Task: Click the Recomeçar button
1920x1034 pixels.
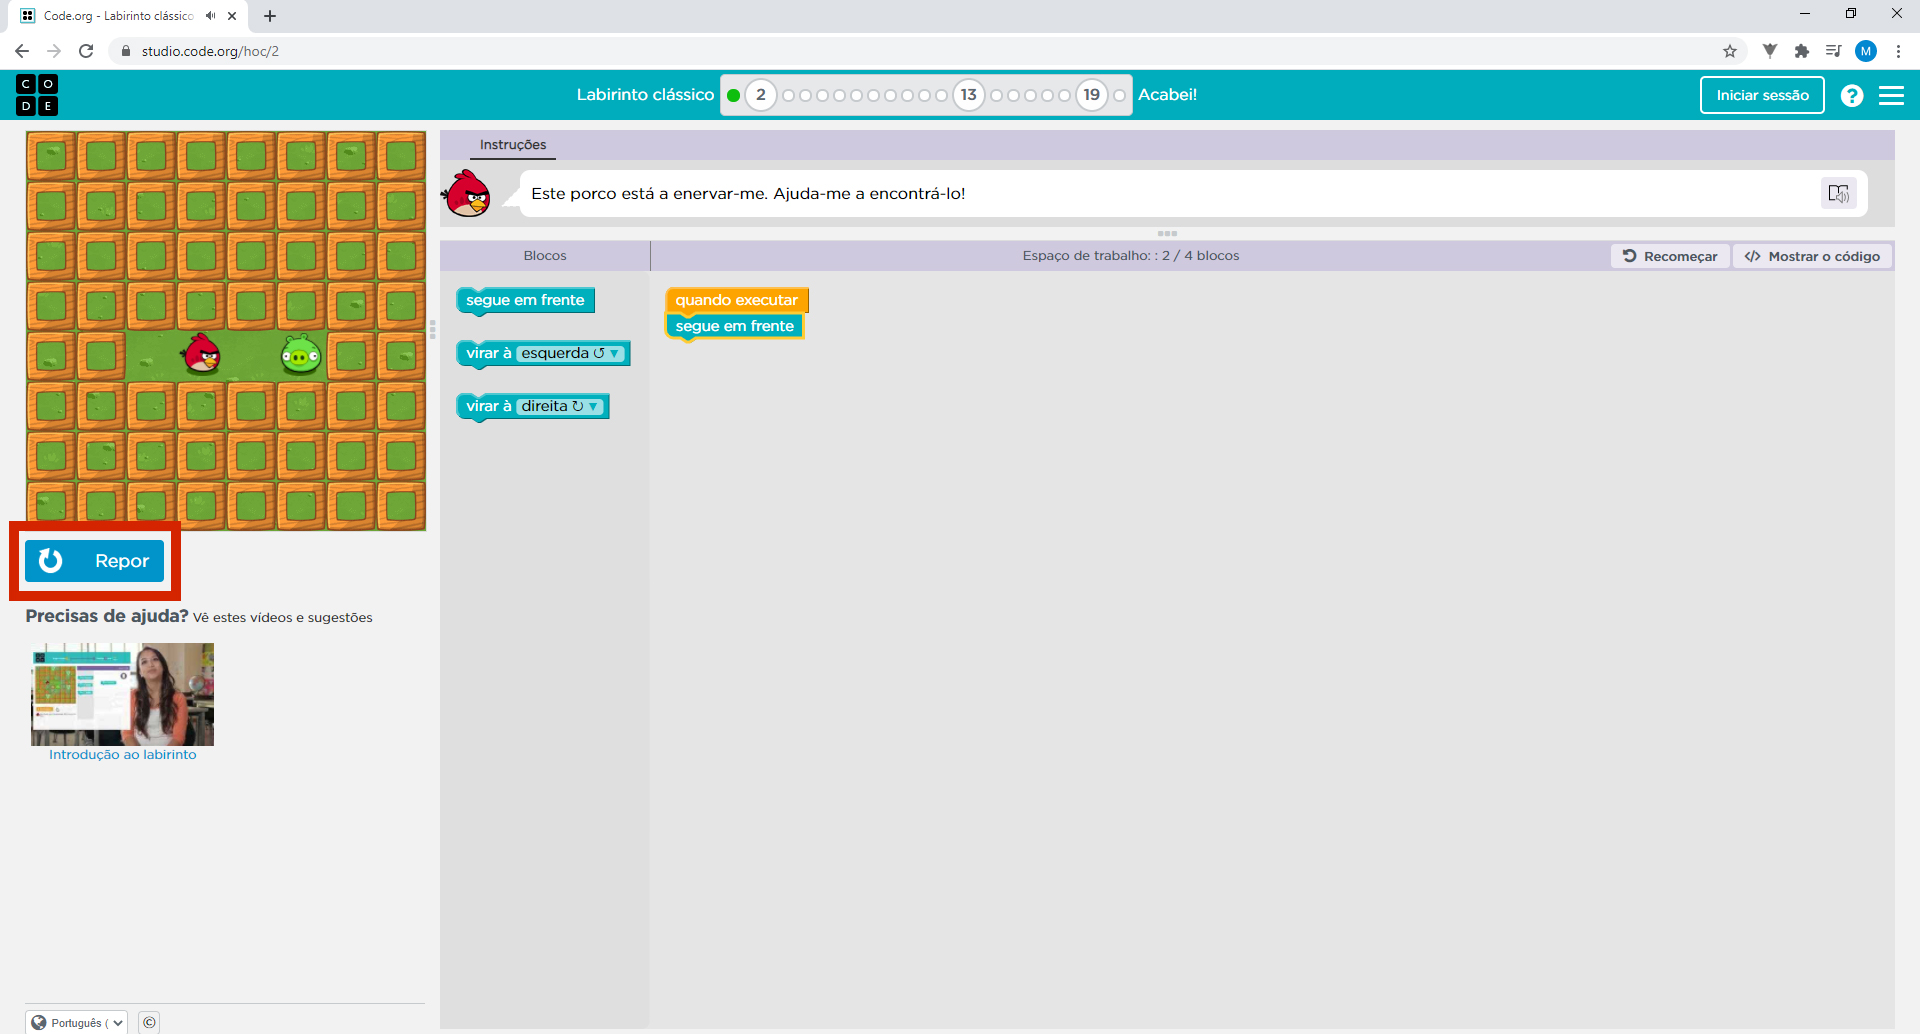Action: pyautogui.click(x=1670, y=256)
